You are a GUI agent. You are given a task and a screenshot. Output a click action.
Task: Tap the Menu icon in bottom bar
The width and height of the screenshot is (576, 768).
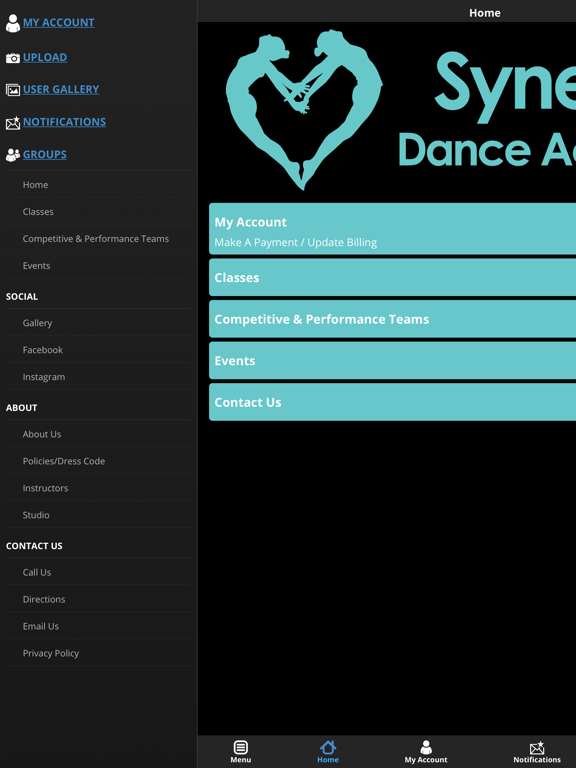coord(240,747)
